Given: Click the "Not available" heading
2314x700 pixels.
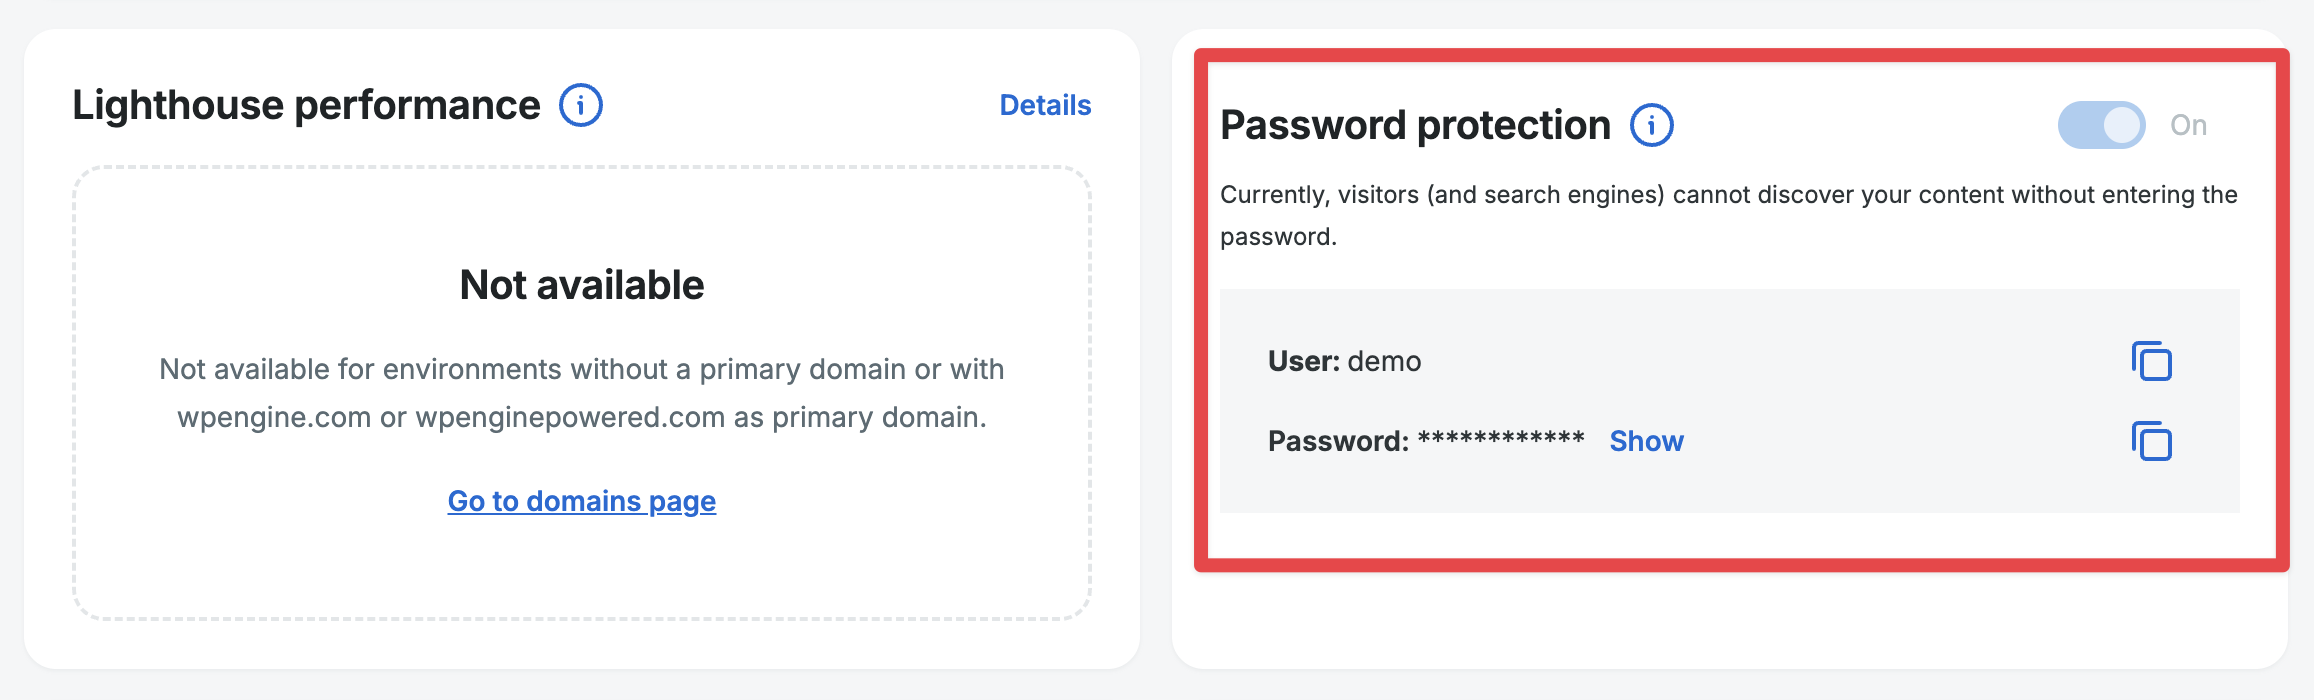Looking at the screenshot, I should coord(581,285).
